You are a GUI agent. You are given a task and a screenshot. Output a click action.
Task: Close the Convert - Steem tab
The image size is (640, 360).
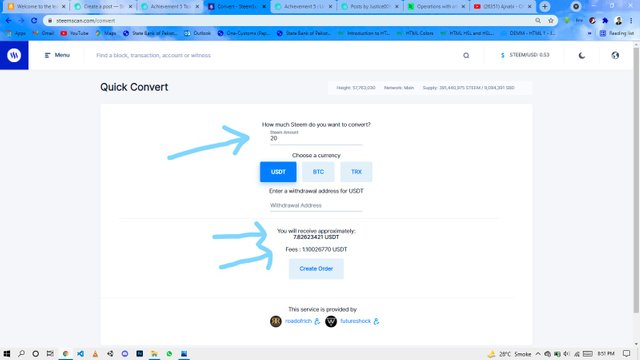tap(264, 7)
